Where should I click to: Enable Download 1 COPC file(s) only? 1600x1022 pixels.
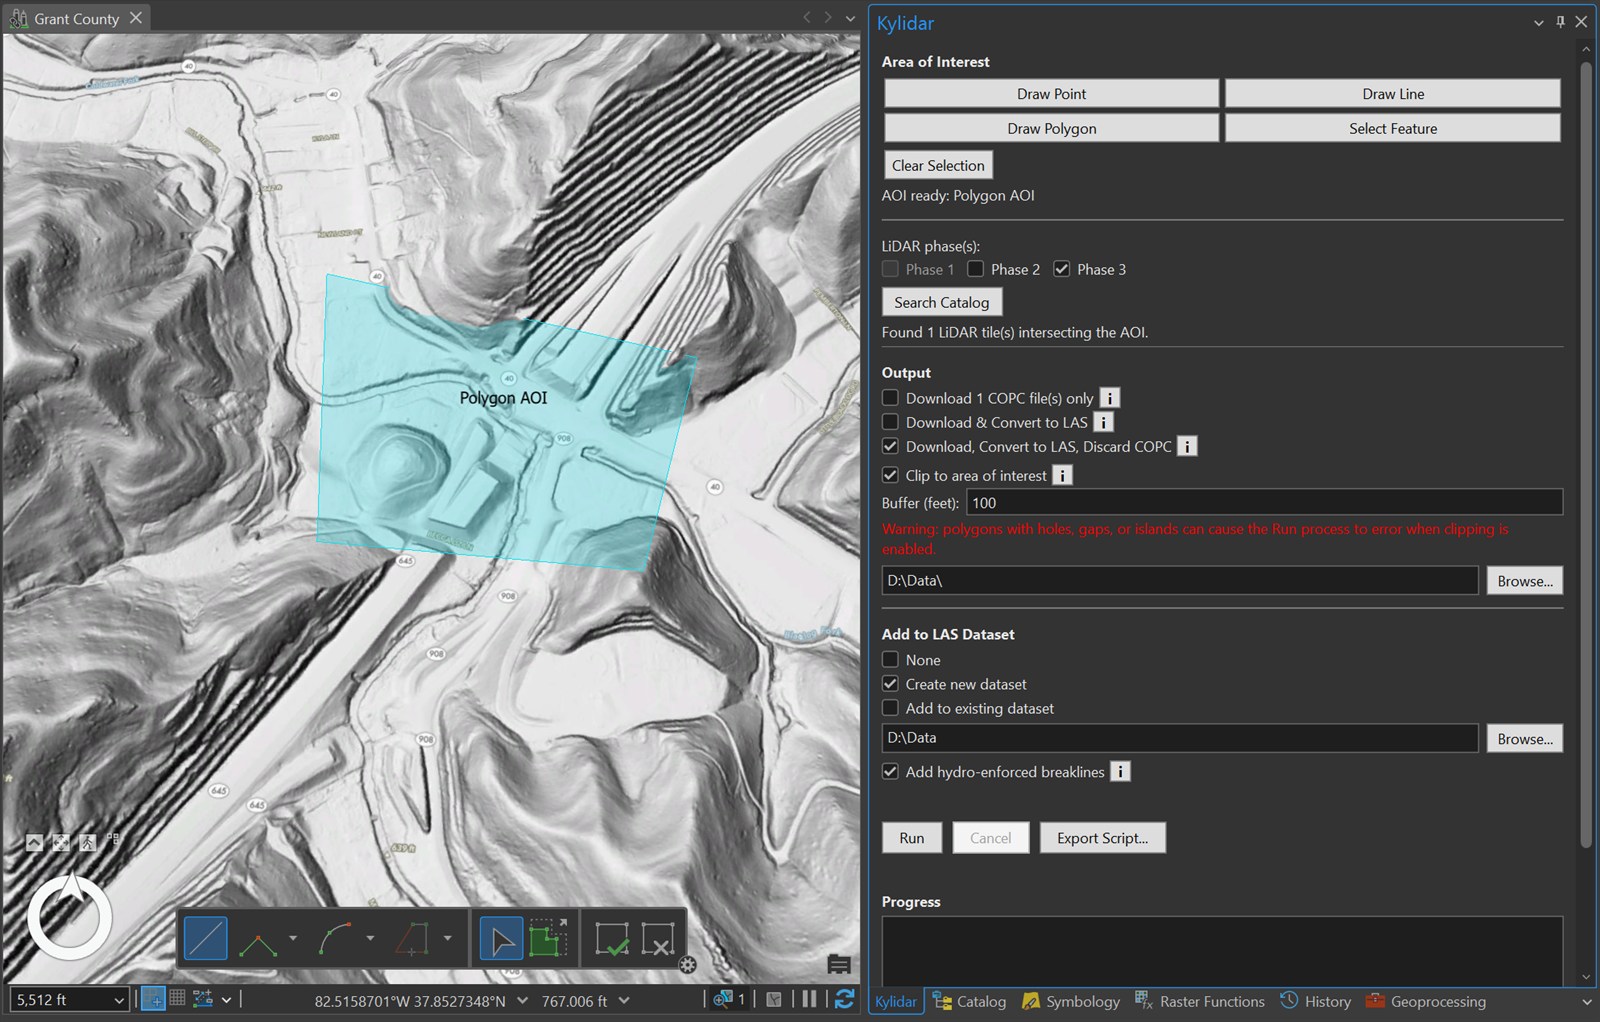(x=890, y=398)
